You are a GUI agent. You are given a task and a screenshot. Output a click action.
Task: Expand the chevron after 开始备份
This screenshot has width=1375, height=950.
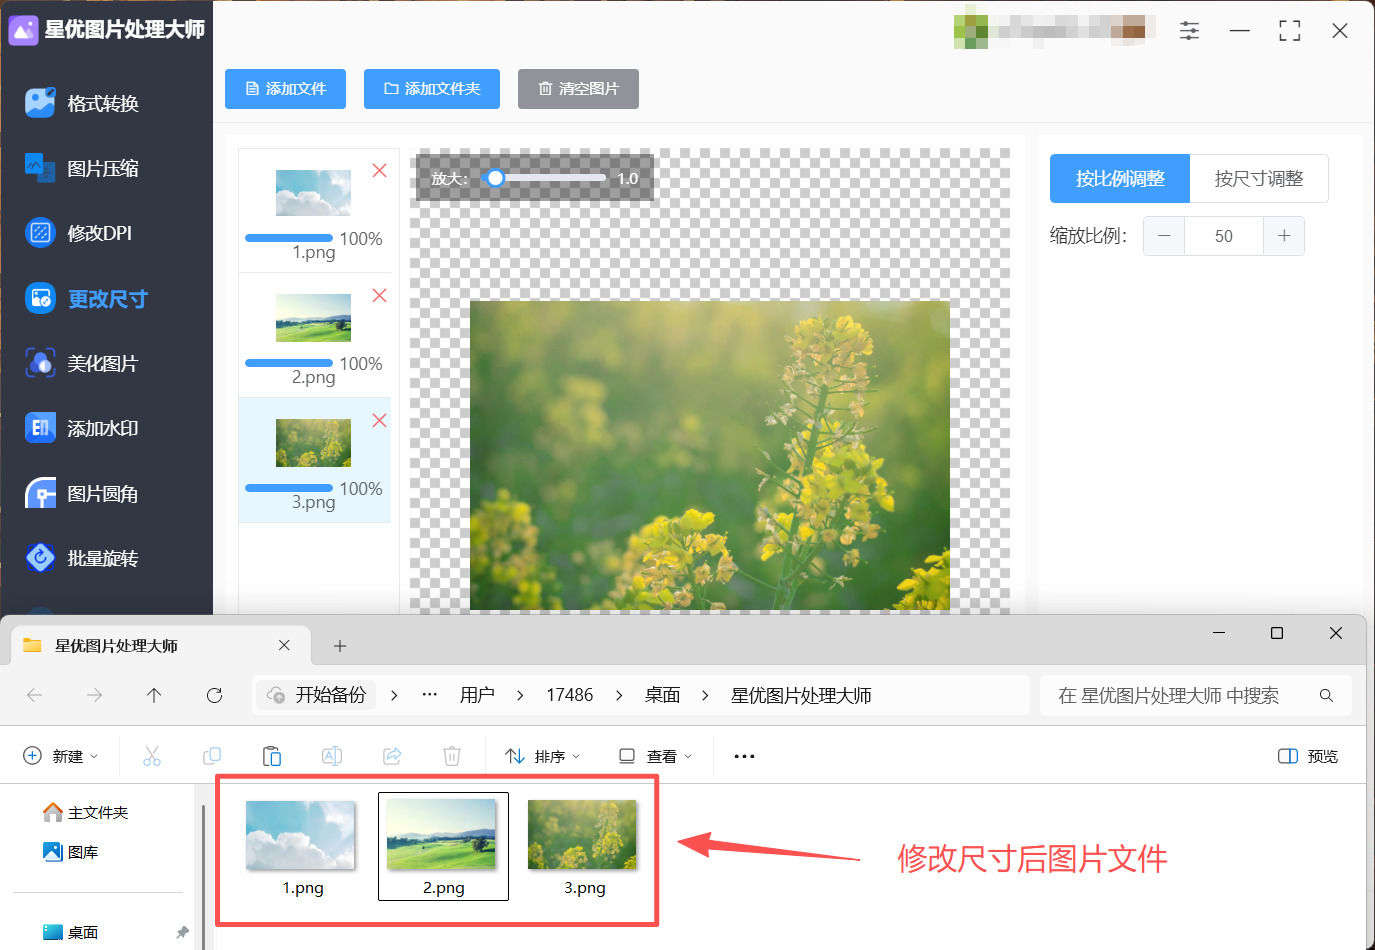pos(394,695)
